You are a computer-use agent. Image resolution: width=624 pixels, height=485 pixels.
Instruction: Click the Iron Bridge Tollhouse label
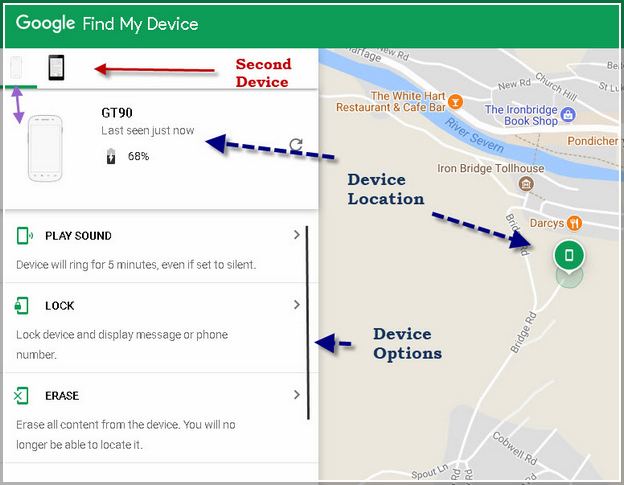[491, 168]
